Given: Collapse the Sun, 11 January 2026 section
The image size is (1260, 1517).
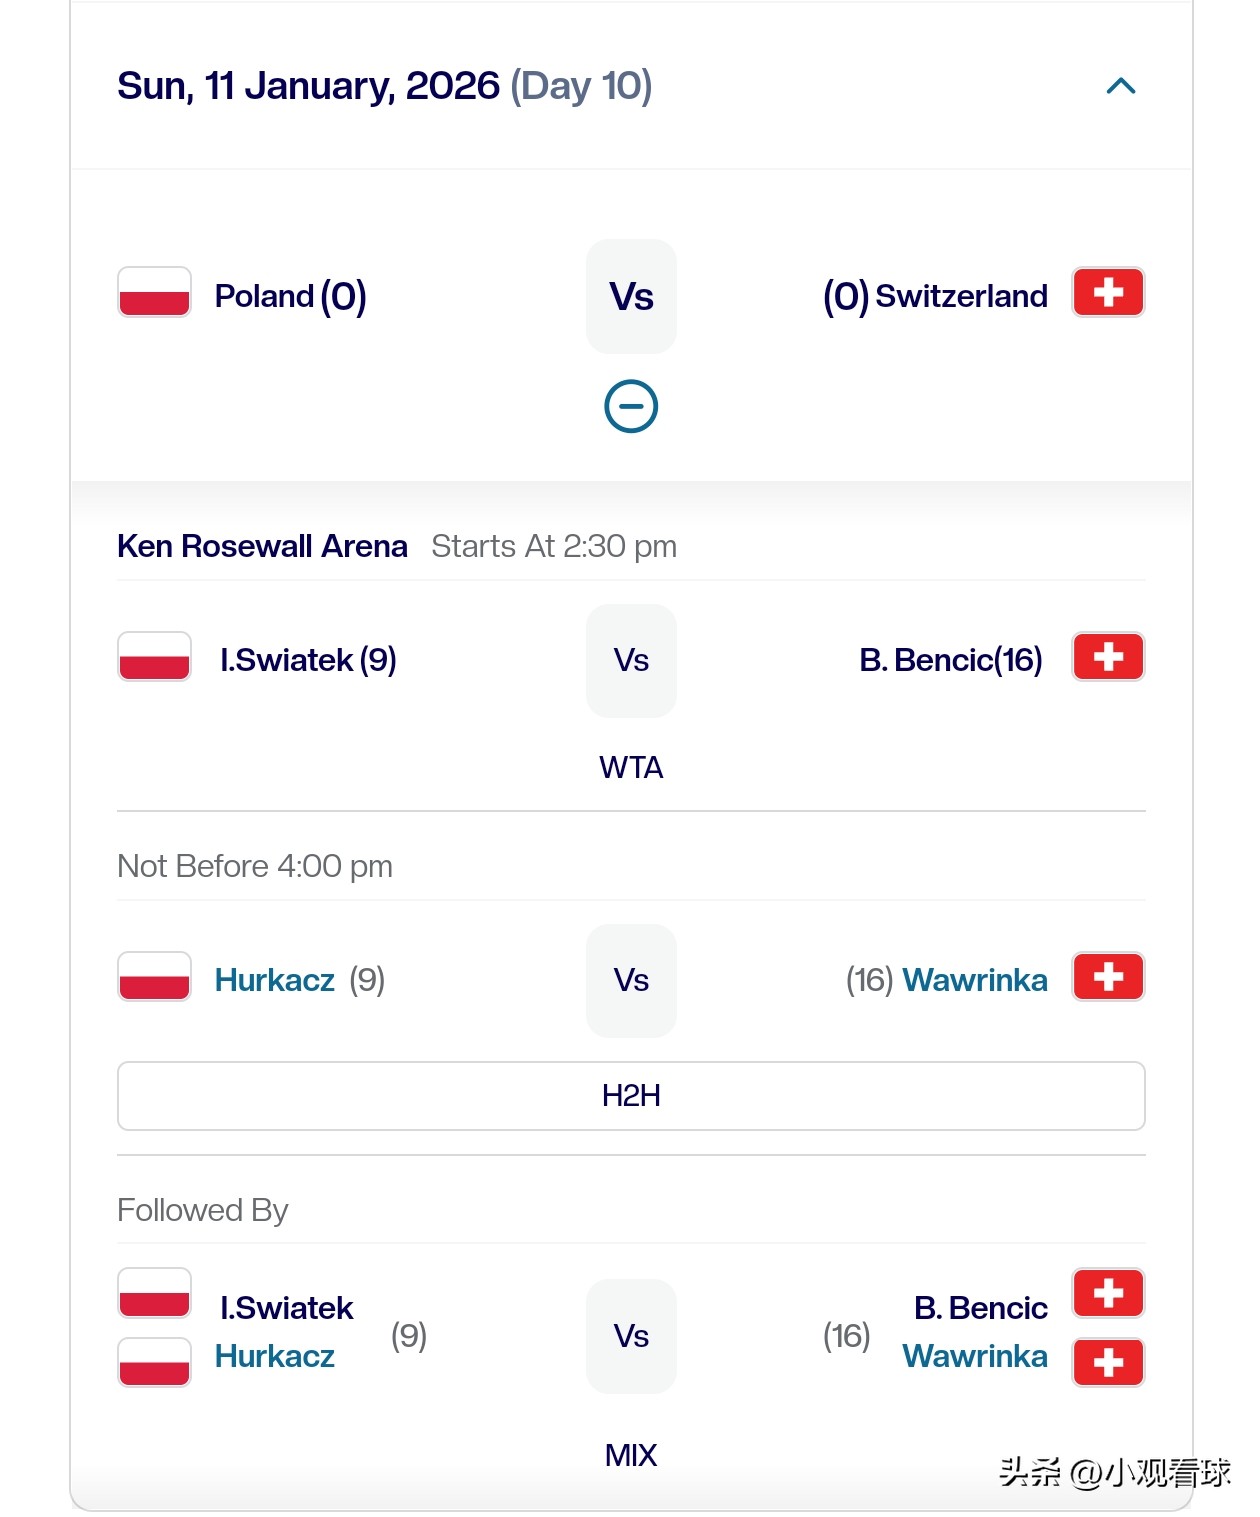Looking at the screenshot, I should pos(1121,87).
